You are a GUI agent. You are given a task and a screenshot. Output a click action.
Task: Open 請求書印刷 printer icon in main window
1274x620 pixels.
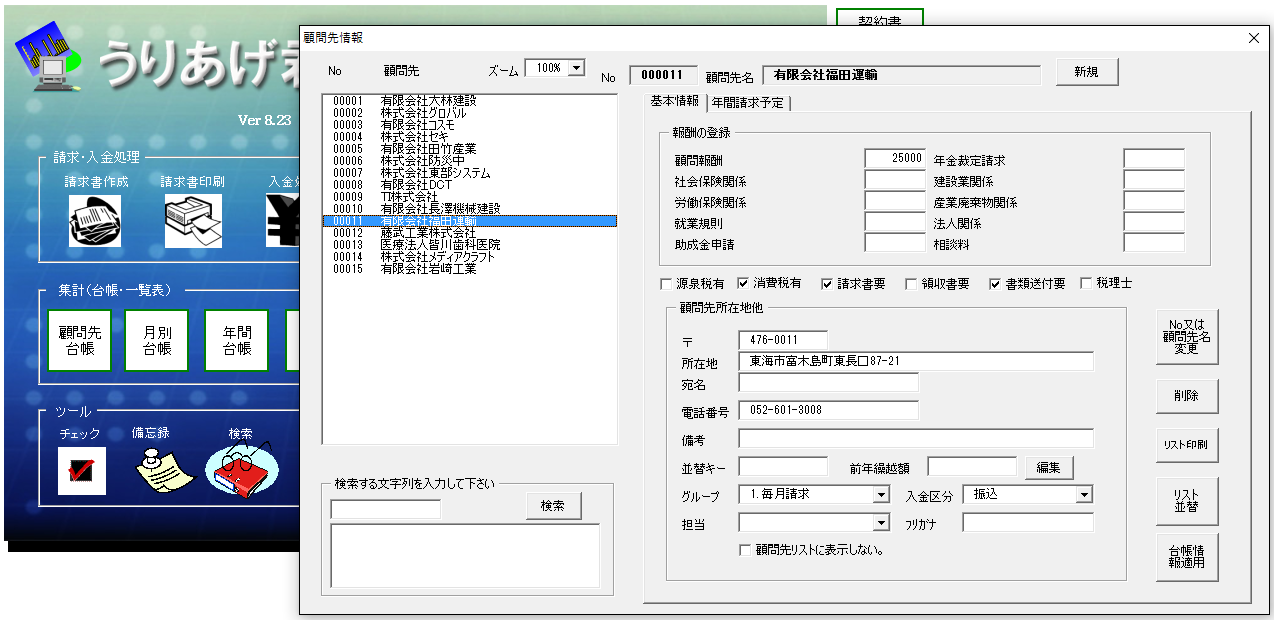coord(191,221)
